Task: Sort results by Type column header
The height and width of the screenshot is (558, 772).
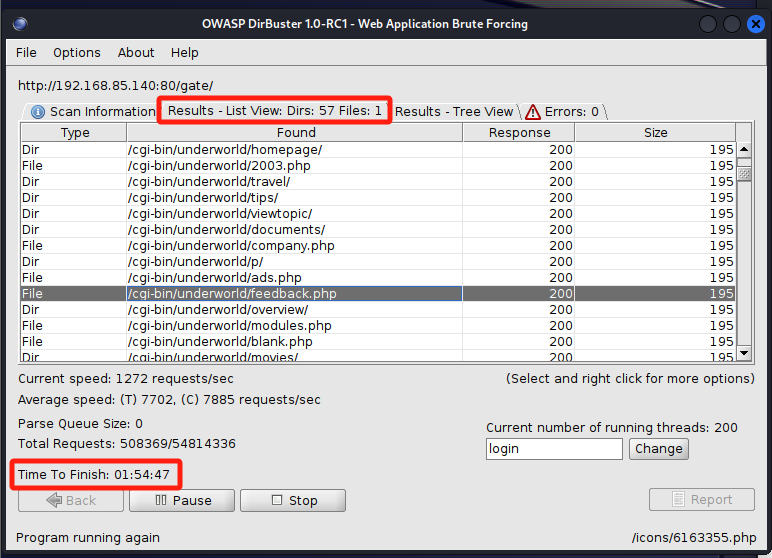Action: [x=75, y=133]
